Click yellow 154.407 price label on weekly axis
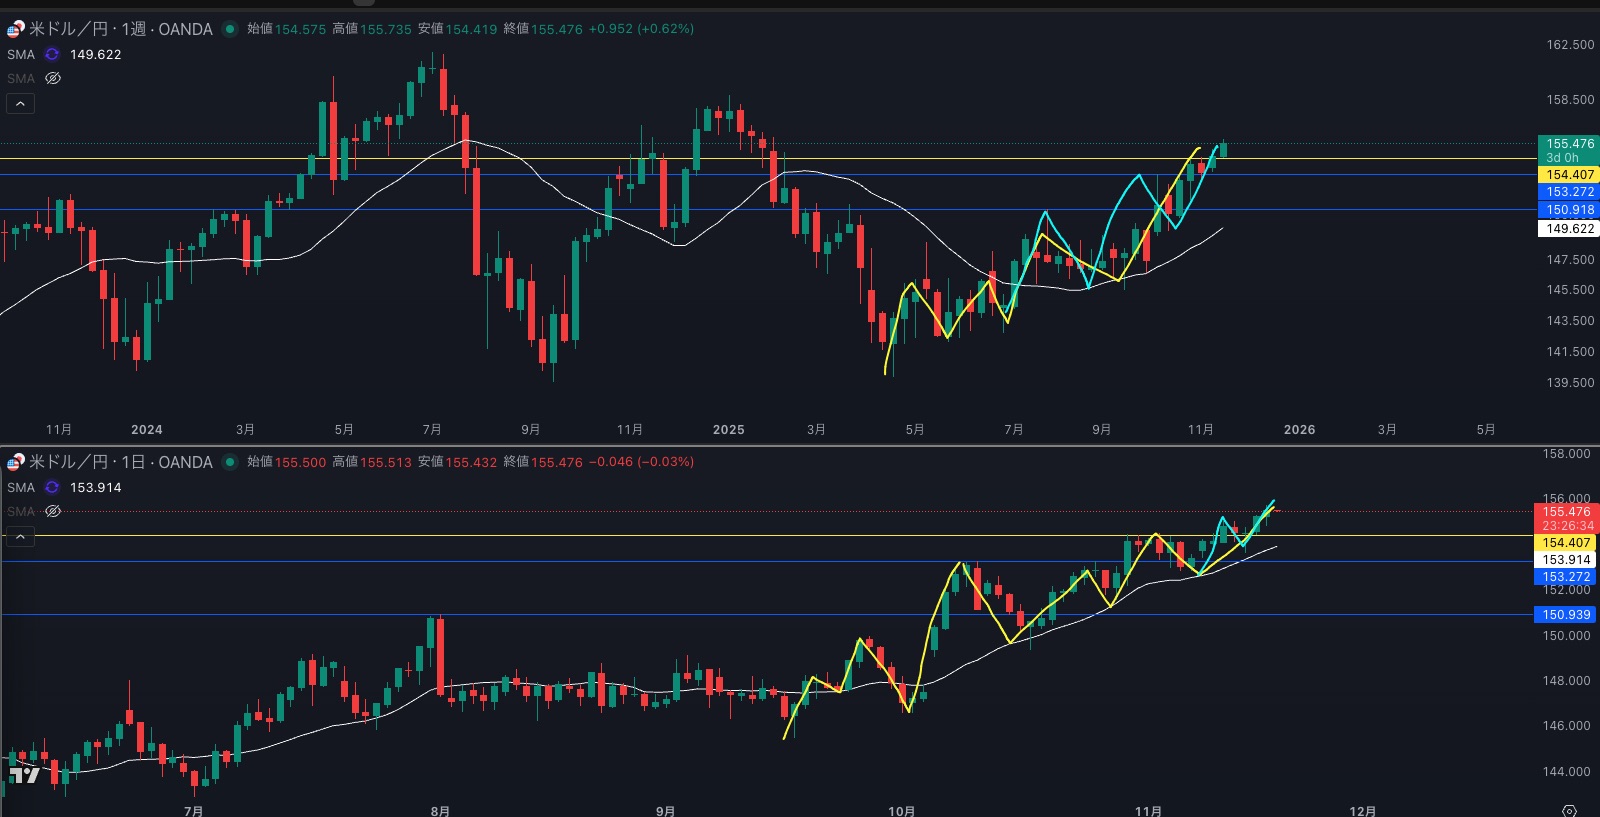Screen dimensions: 1600x817 click(1569, 175)
